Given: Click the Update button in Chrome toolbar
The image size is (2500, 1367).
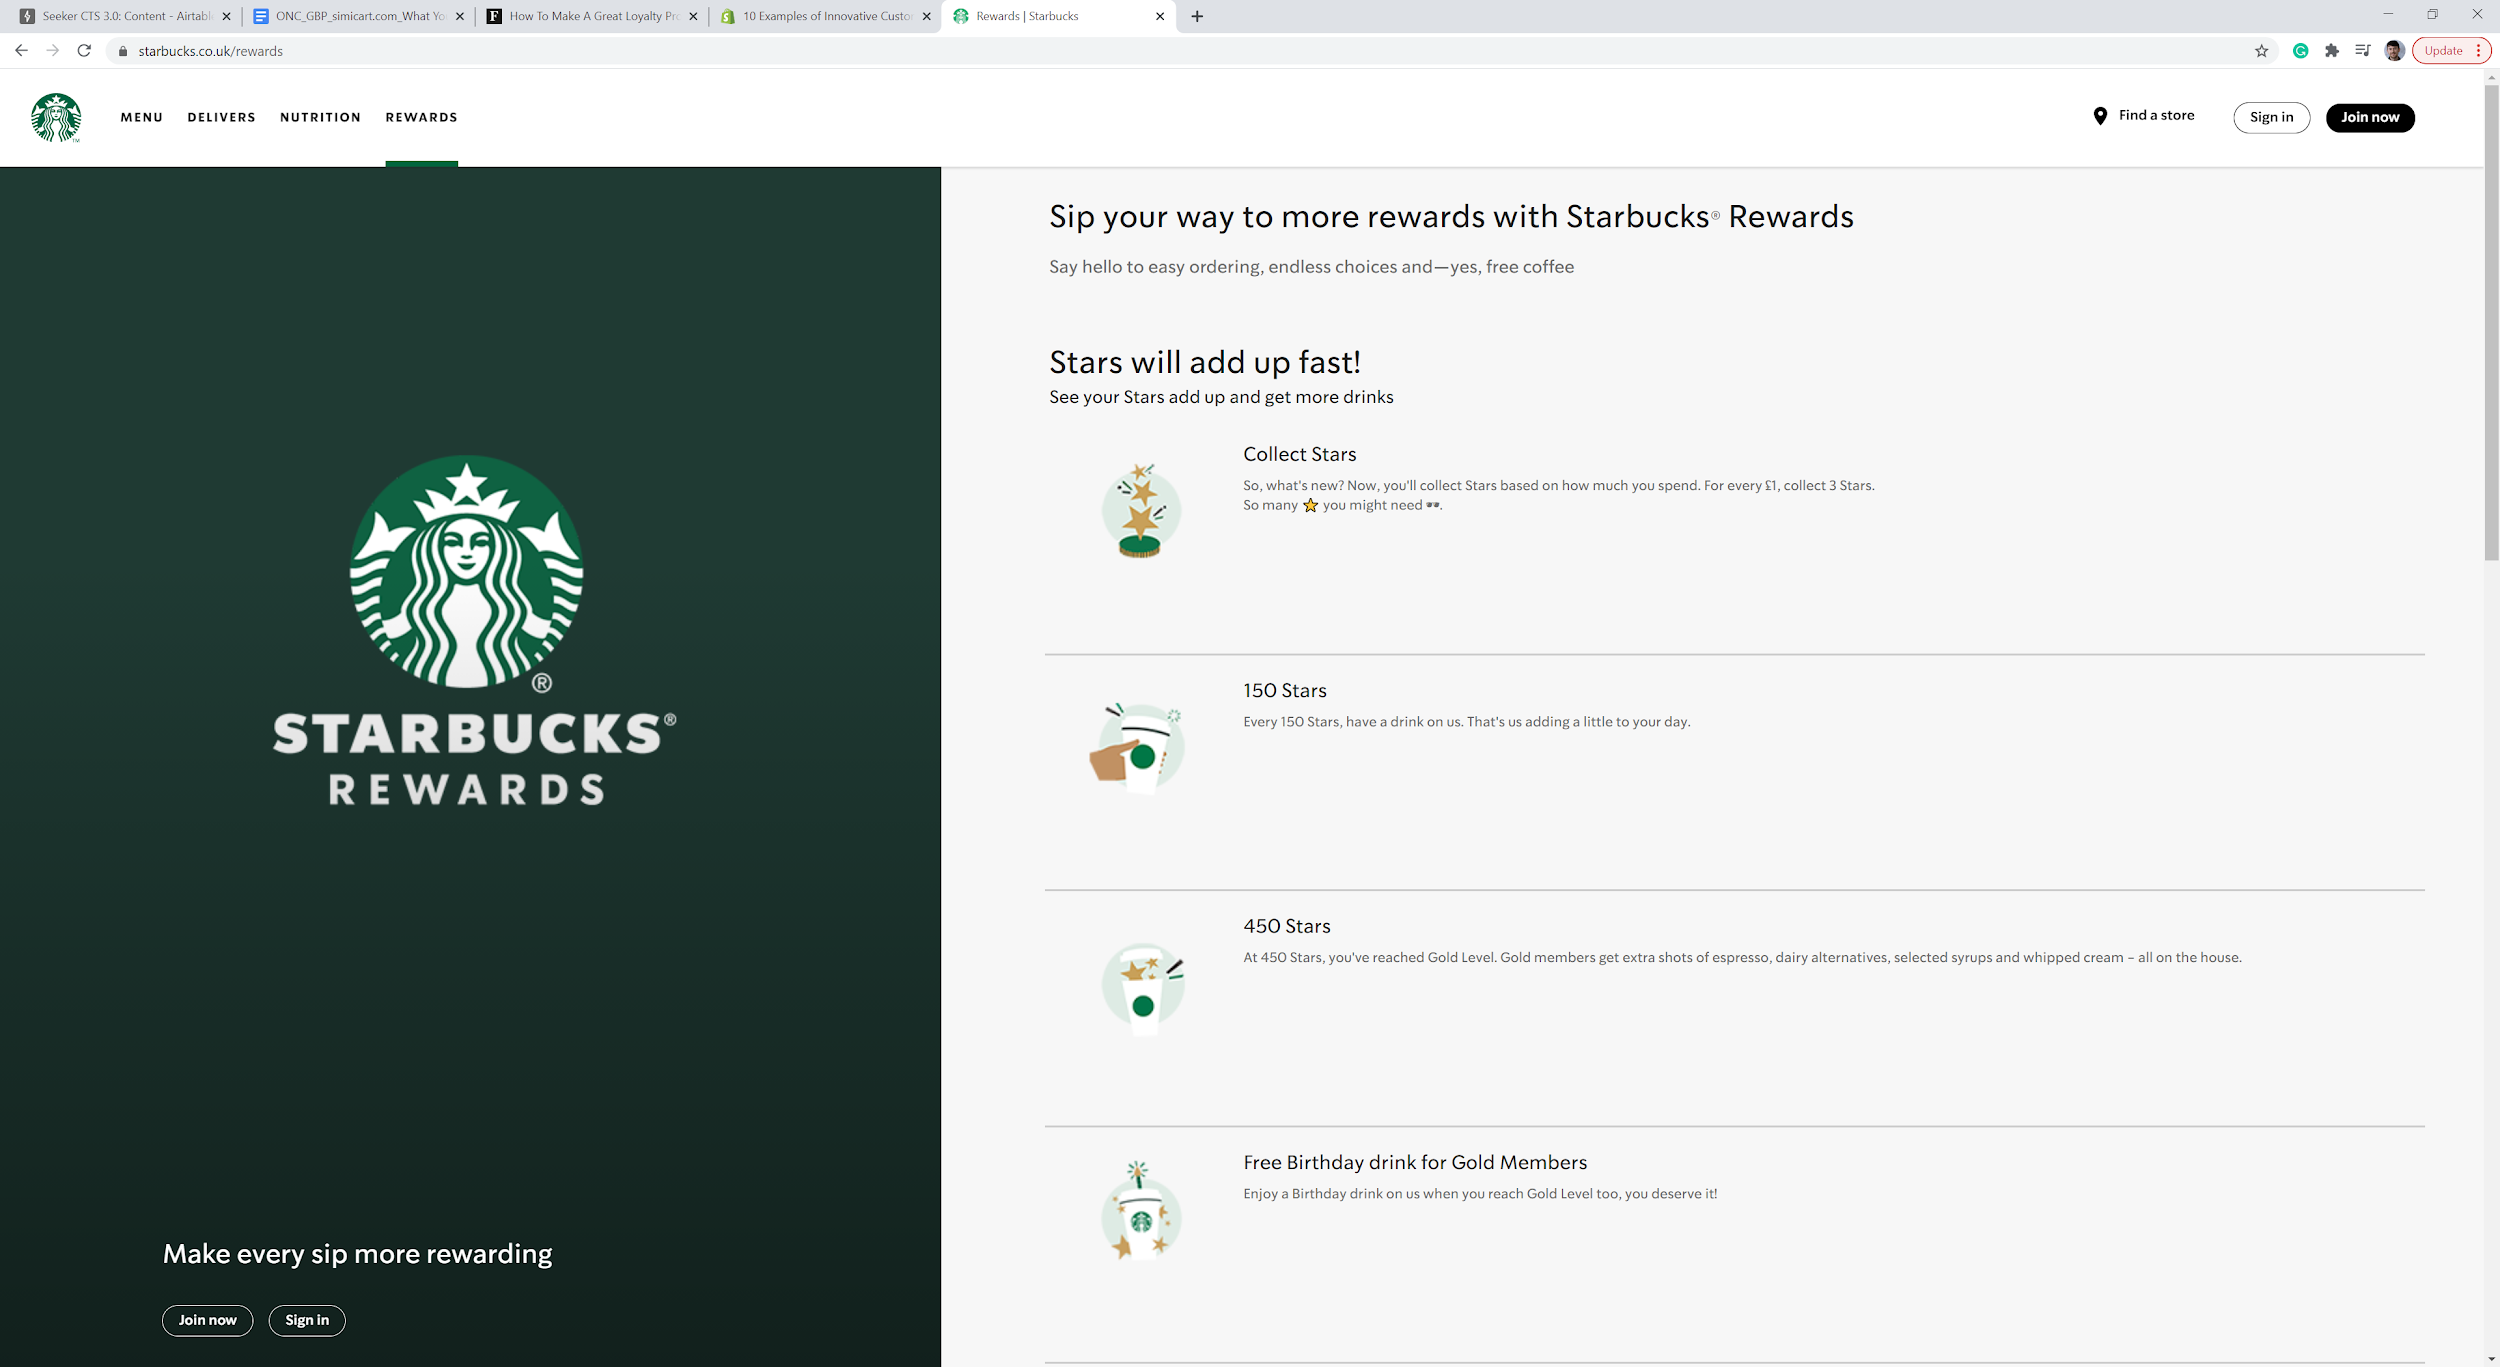Looking at the screenshot, I should tap(2451, 51).
